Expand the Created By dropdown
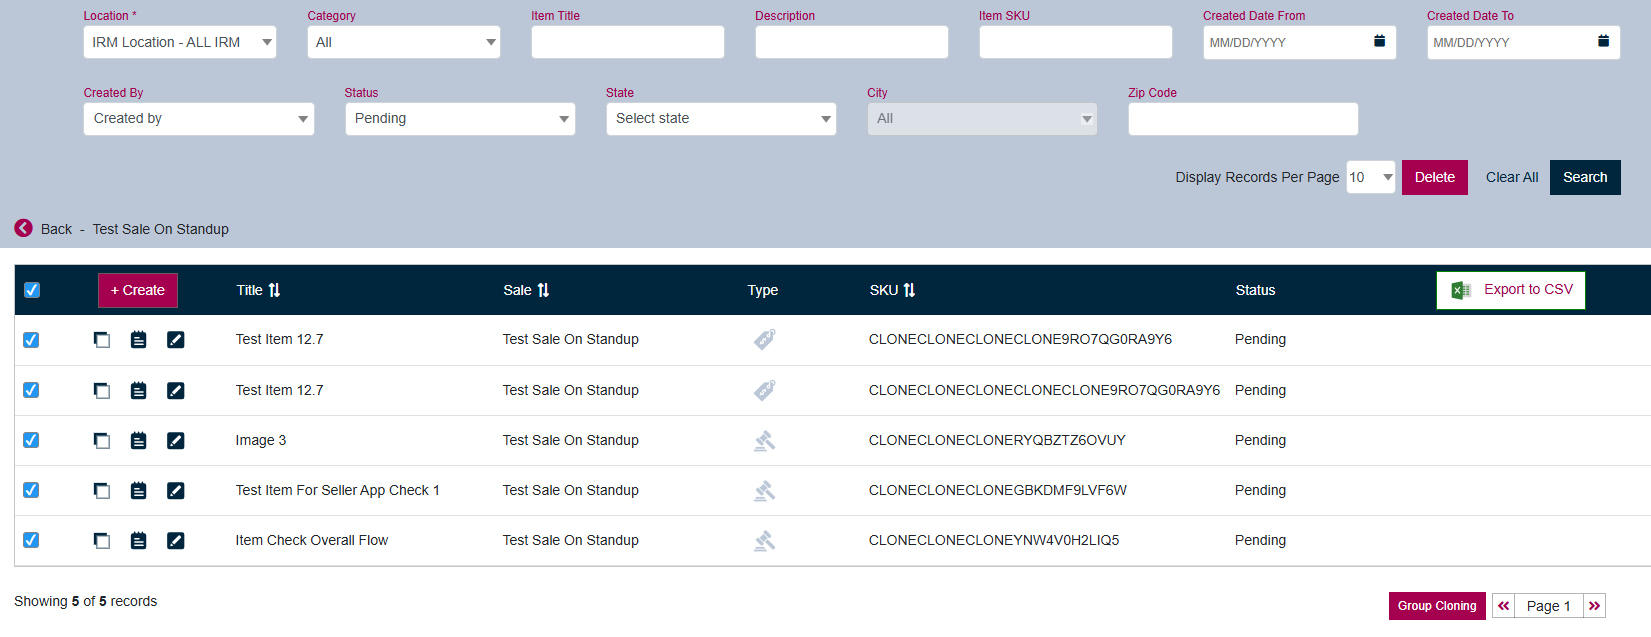This screenshot has width=1651, height=637. pyautogui.click(x=199, y=119)
